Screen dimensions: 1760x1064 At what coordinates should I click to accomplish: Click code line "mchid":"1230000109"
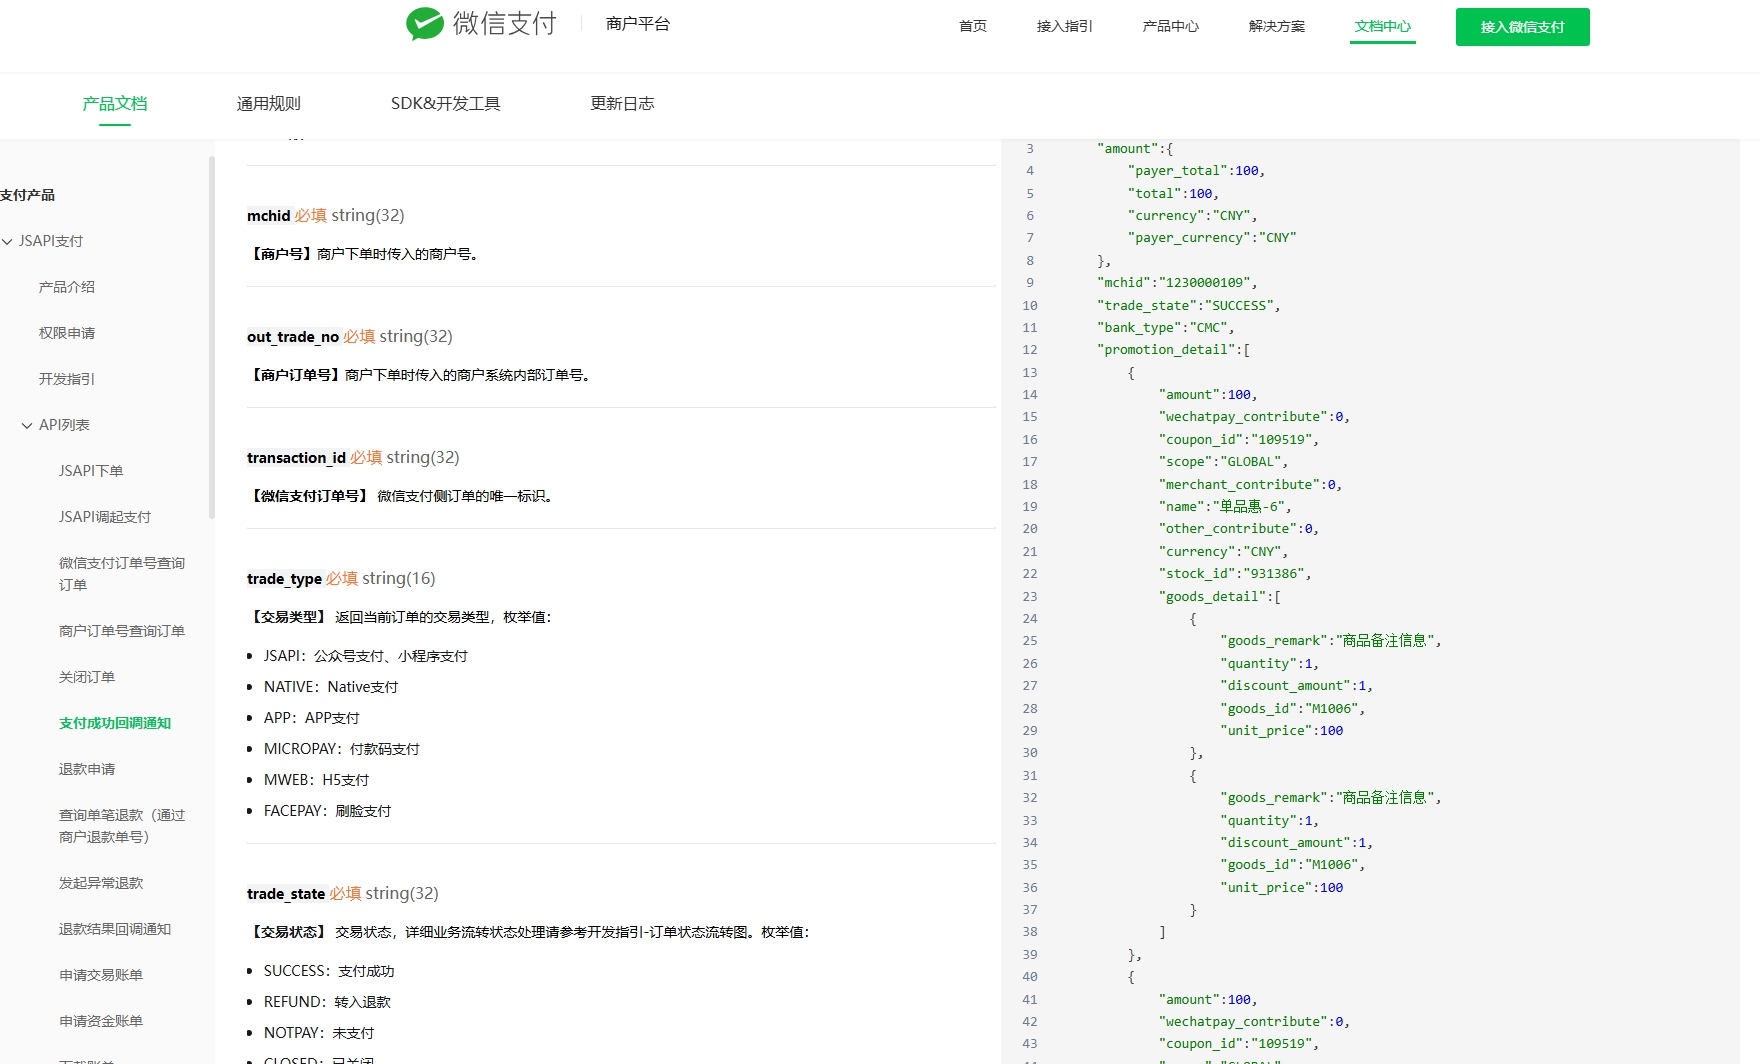pos(1177,283)
